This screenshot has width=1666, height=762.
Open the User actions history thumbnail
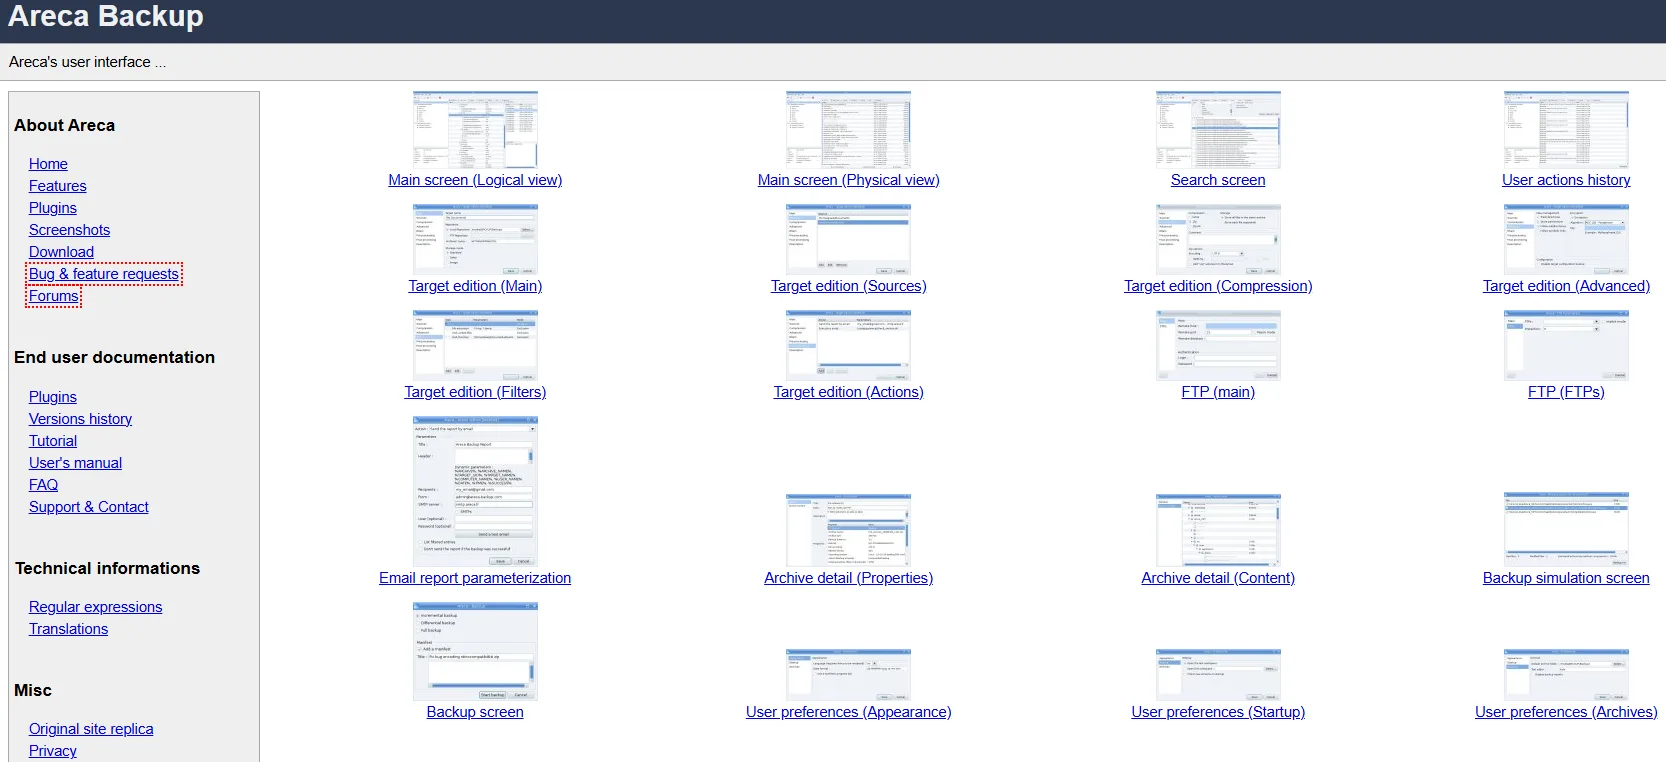point(1566,130)
